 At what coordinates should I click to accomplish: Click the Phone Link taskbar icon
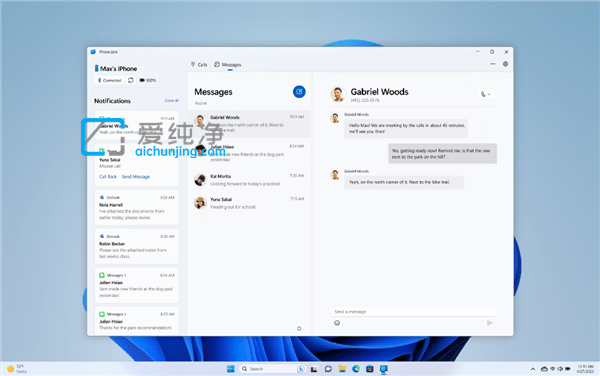(x=384, y=369)
